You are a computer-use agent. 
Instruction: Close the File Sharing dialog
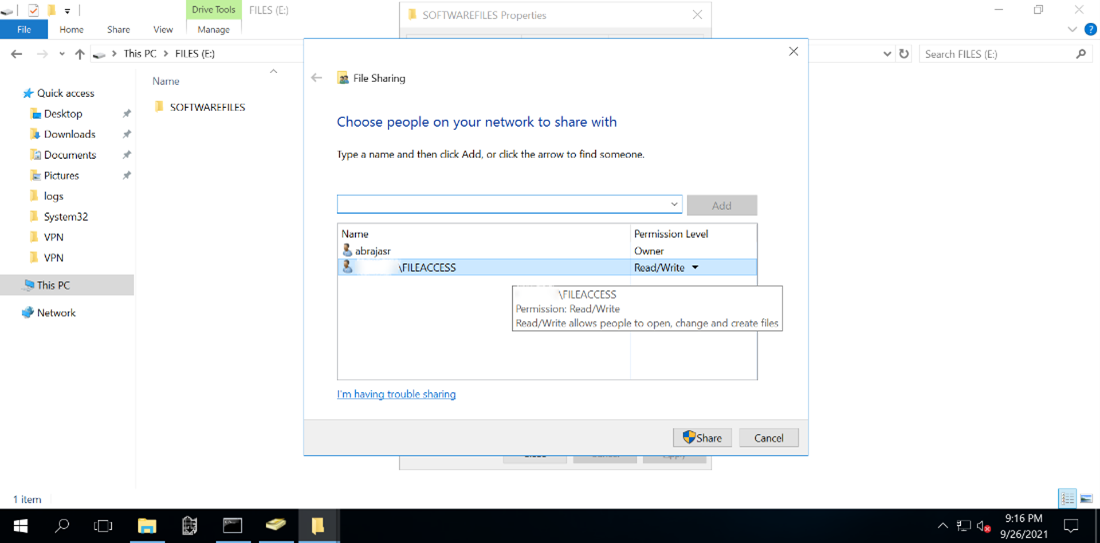[793, 51]
